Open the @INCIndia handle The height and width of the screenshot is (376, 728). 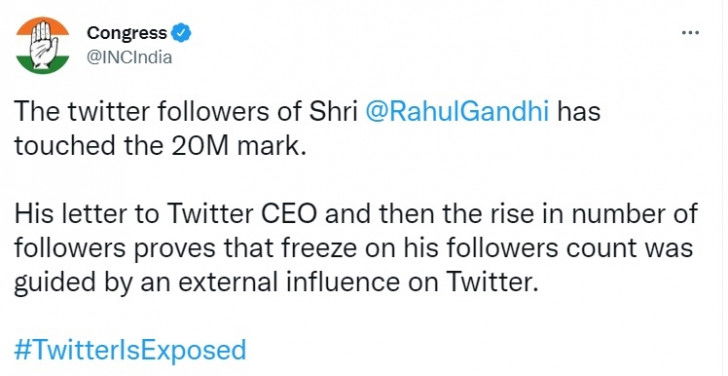coord(130,58)
